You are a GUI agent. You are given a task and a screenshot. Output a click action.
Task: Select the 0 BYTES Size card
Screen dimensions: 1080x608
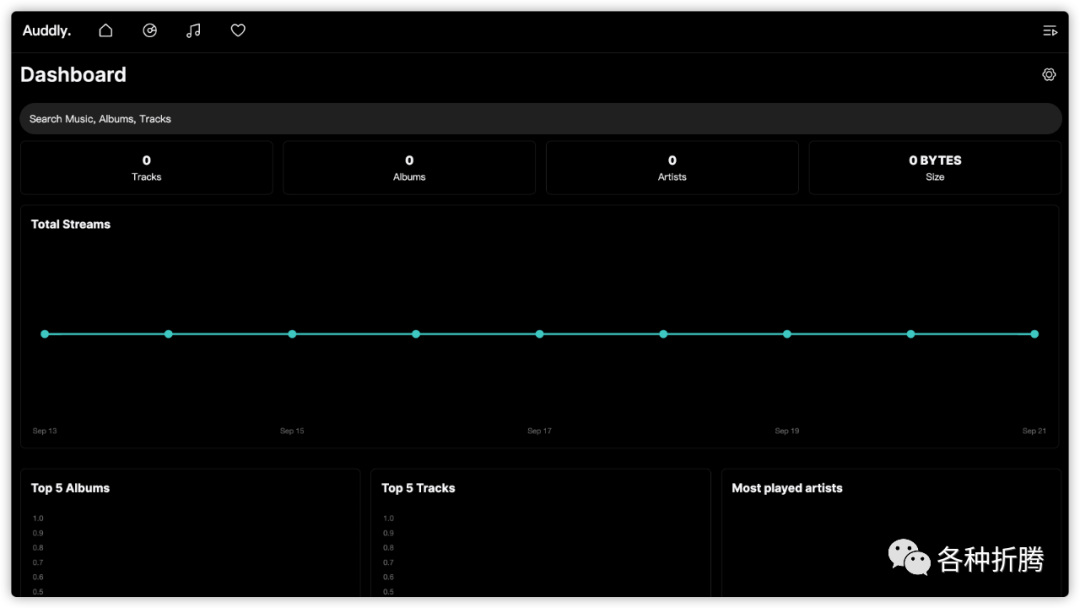click(x=935, y=167)
